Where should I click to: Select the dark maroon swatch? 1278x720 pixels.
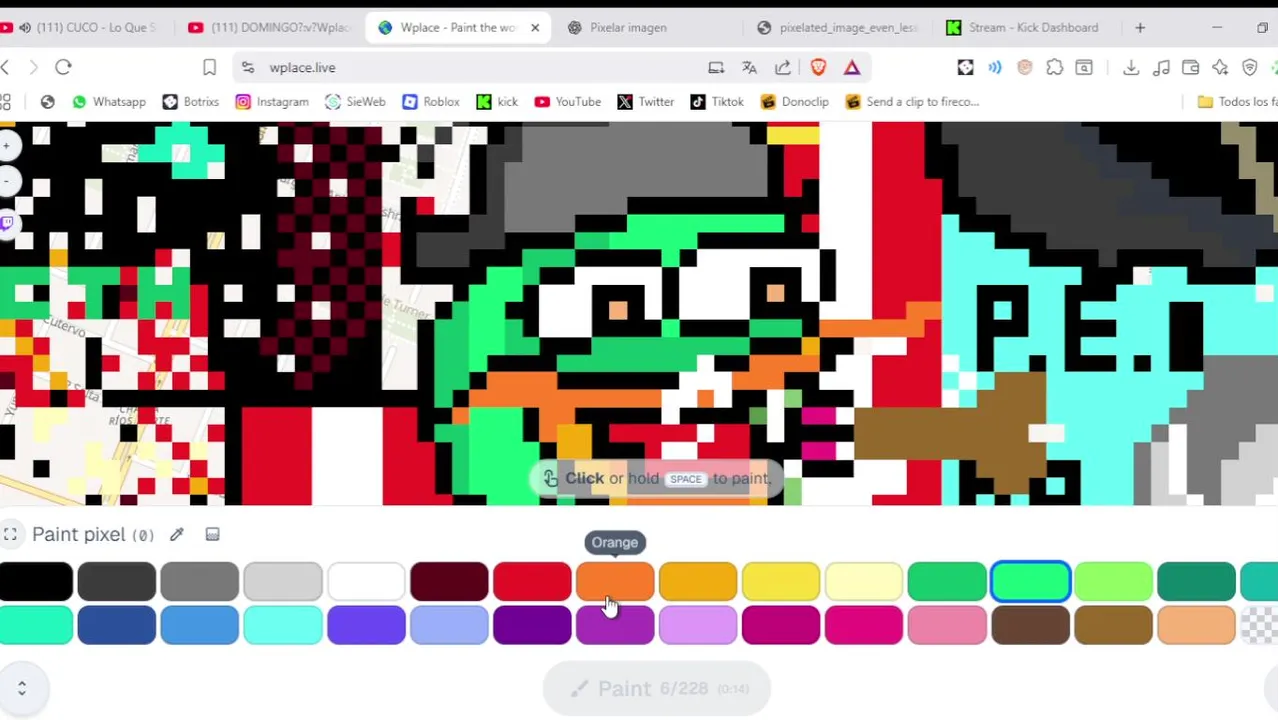point(449,581)
